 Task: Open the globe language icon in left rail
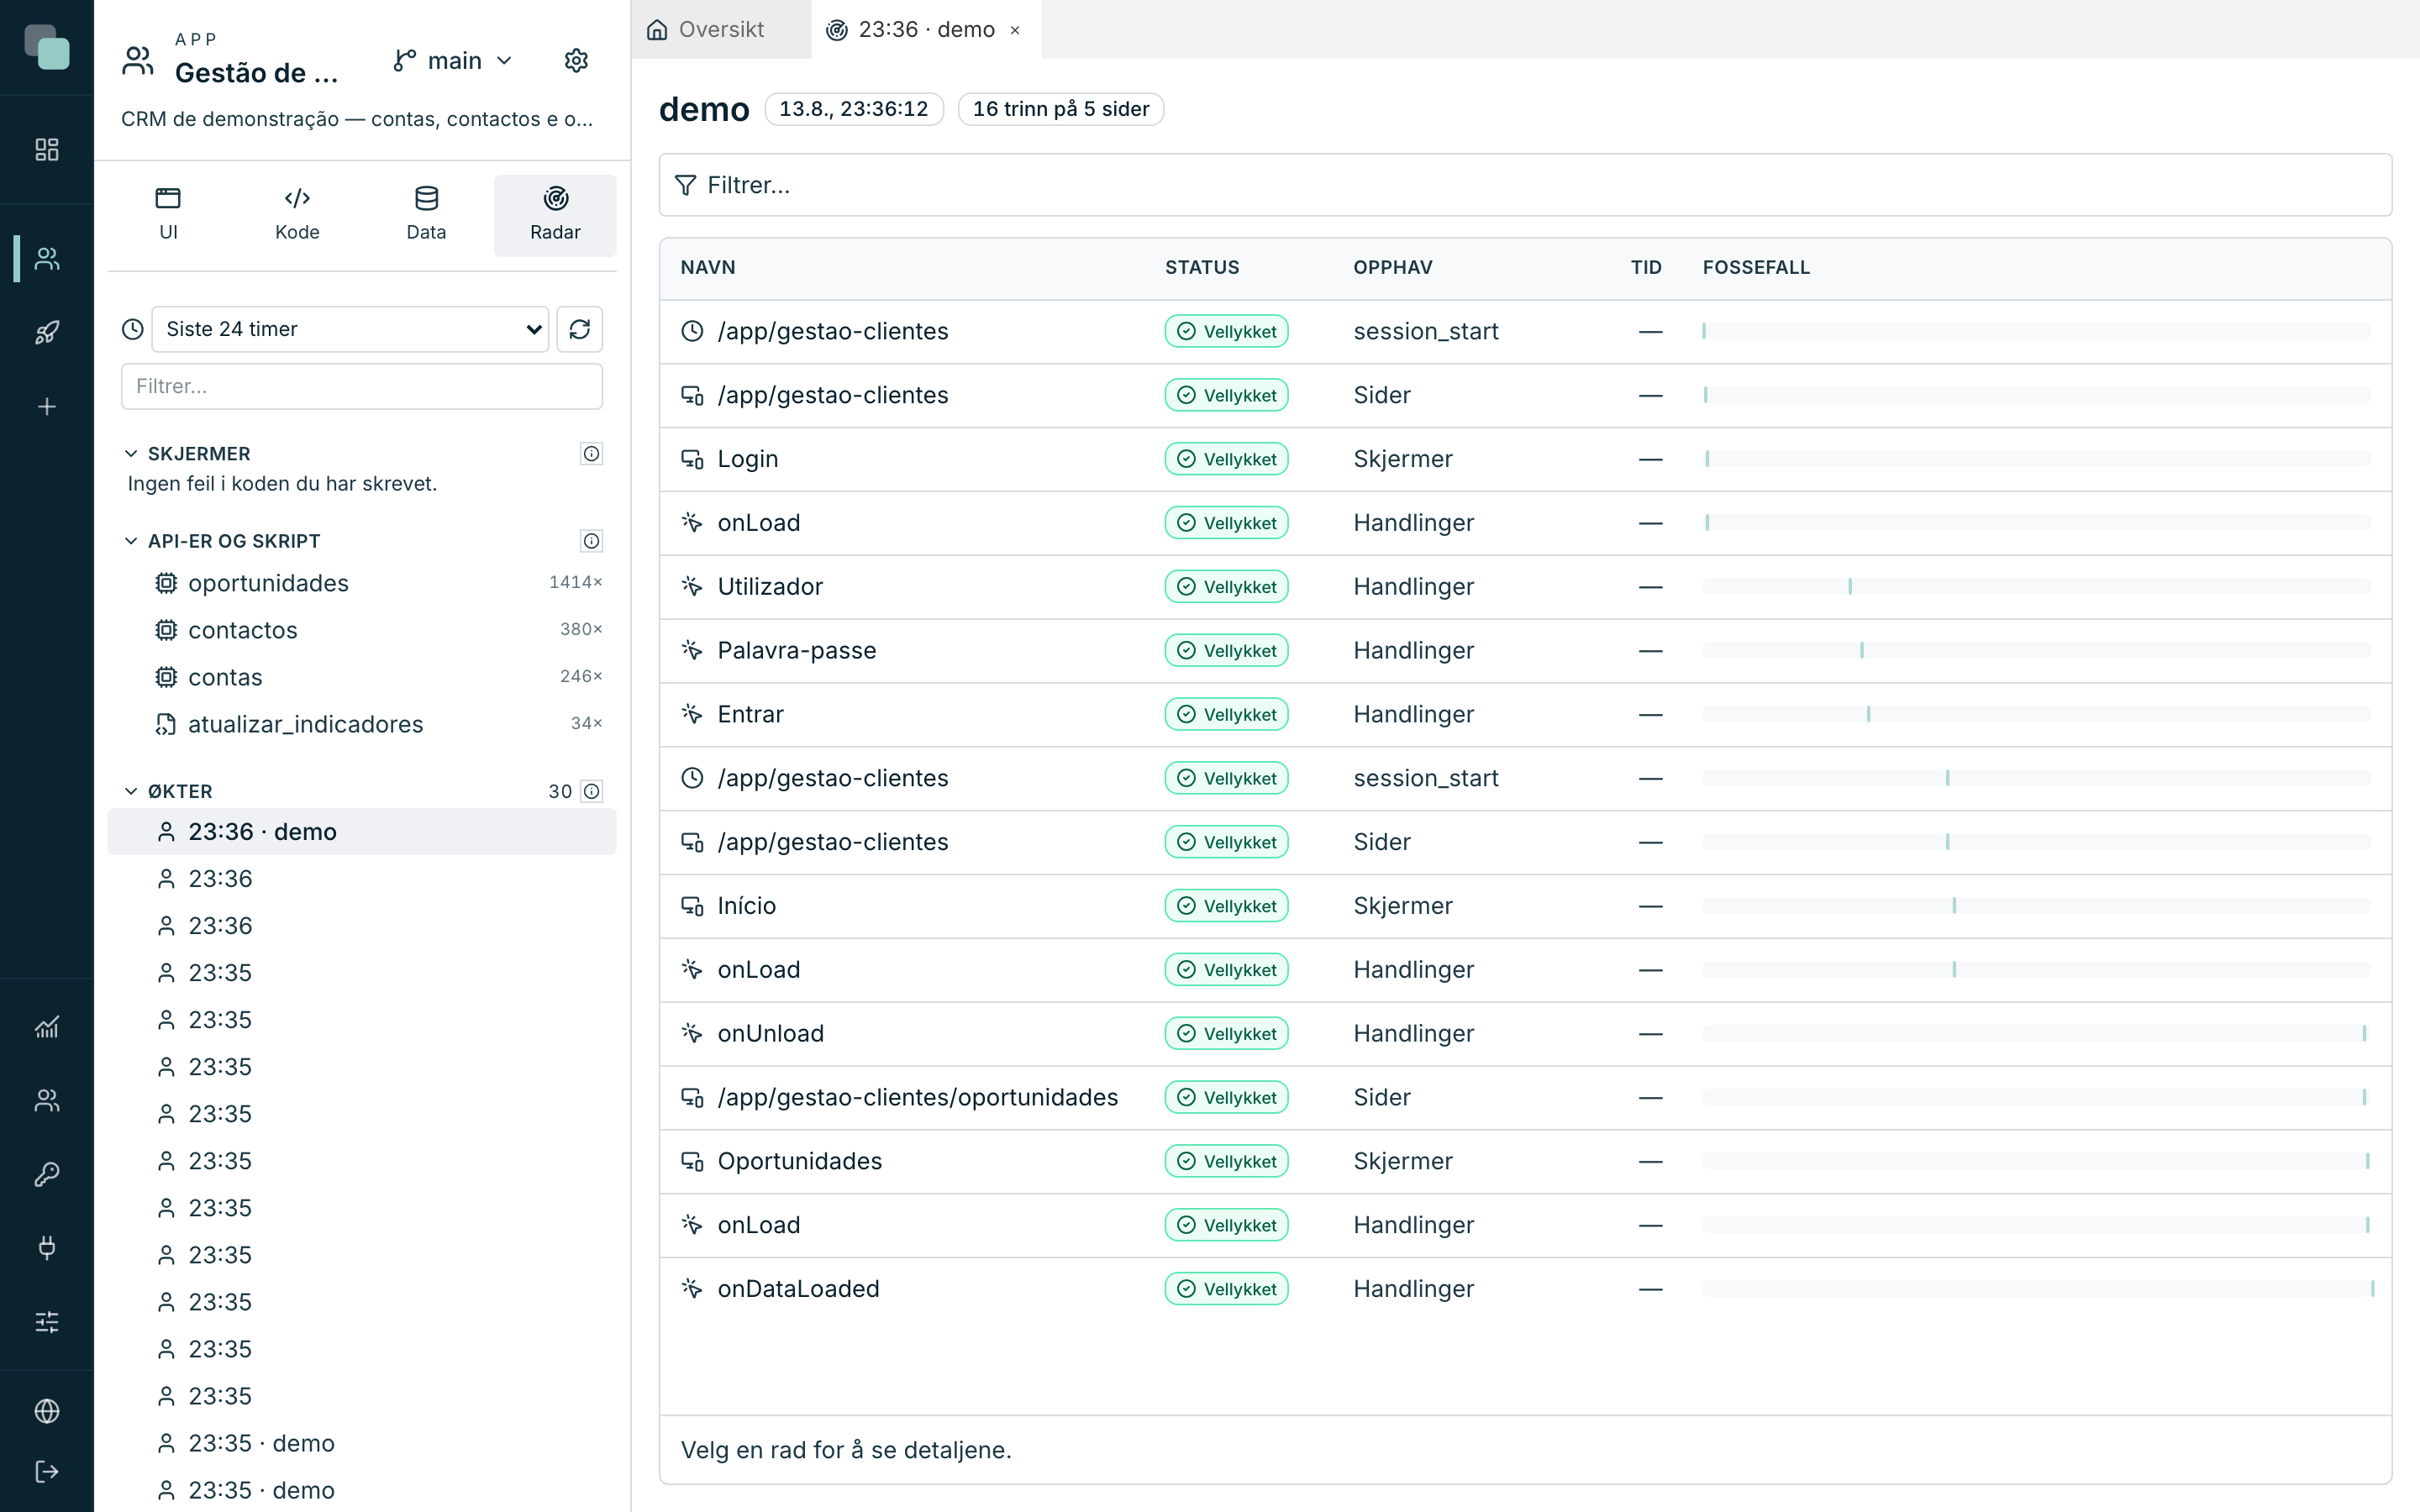pos(47,1411)
